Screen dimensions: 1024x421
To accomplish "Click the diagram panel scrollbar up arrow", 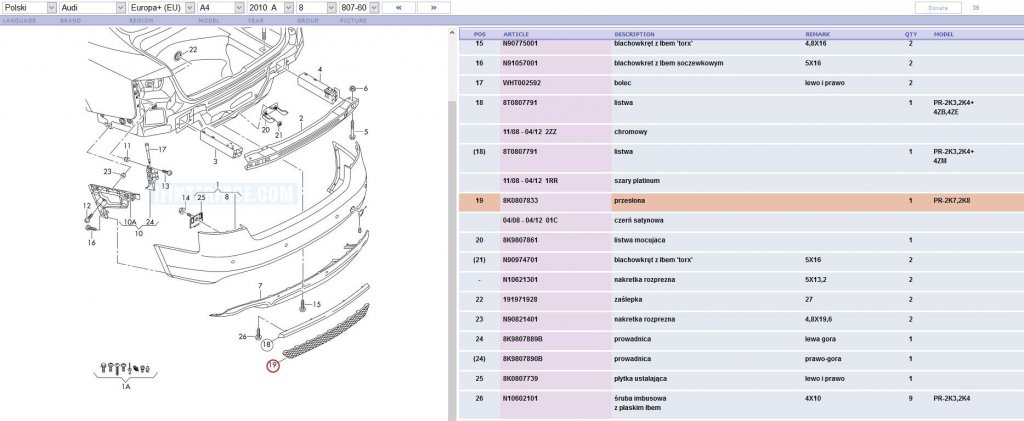I will pos(452,33).
